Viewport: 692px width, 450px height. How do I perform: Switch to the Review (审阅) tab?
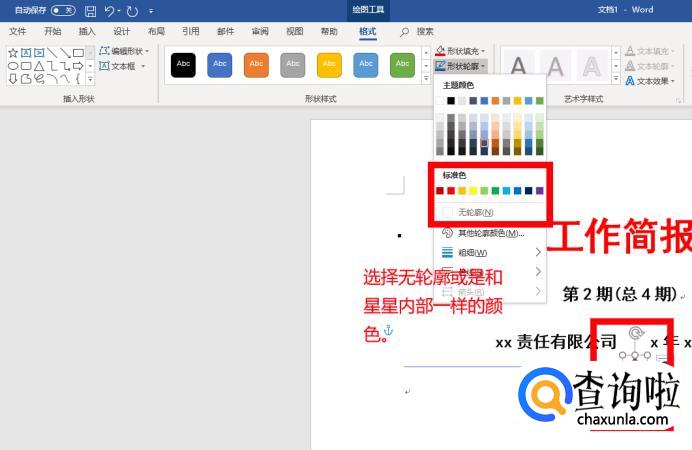260,31
